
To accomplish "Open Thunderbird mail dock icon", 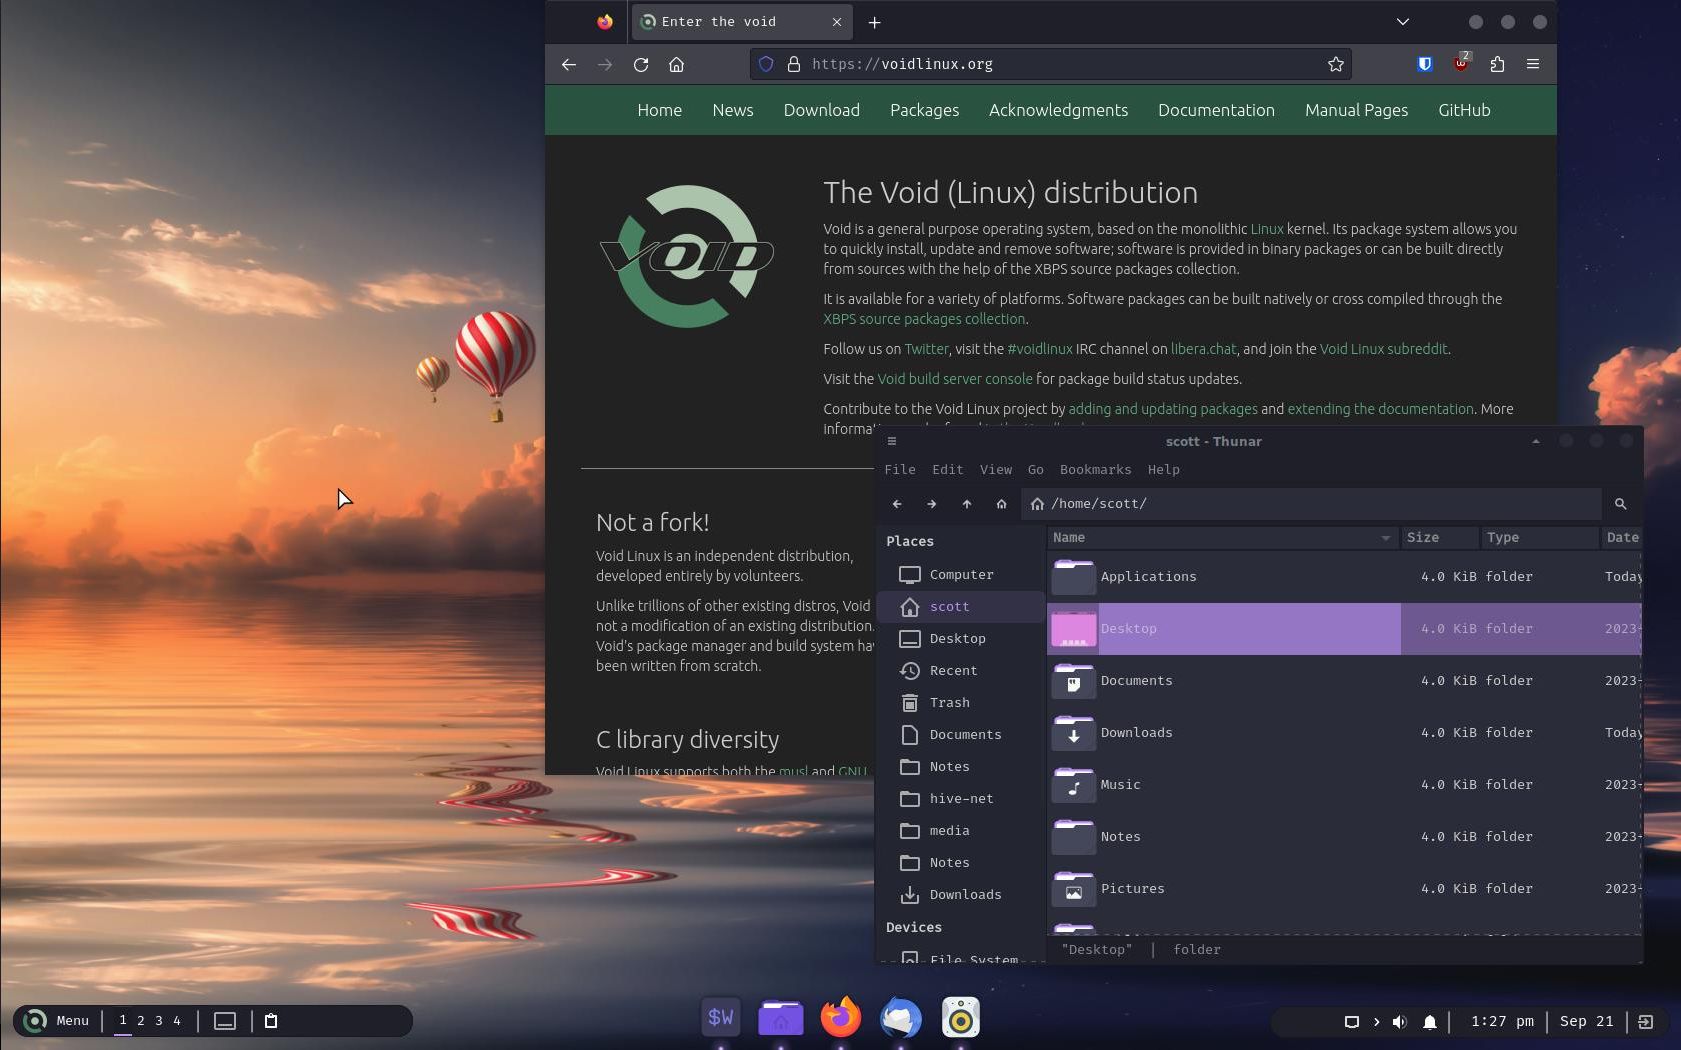I will (x=901, y=1018).
